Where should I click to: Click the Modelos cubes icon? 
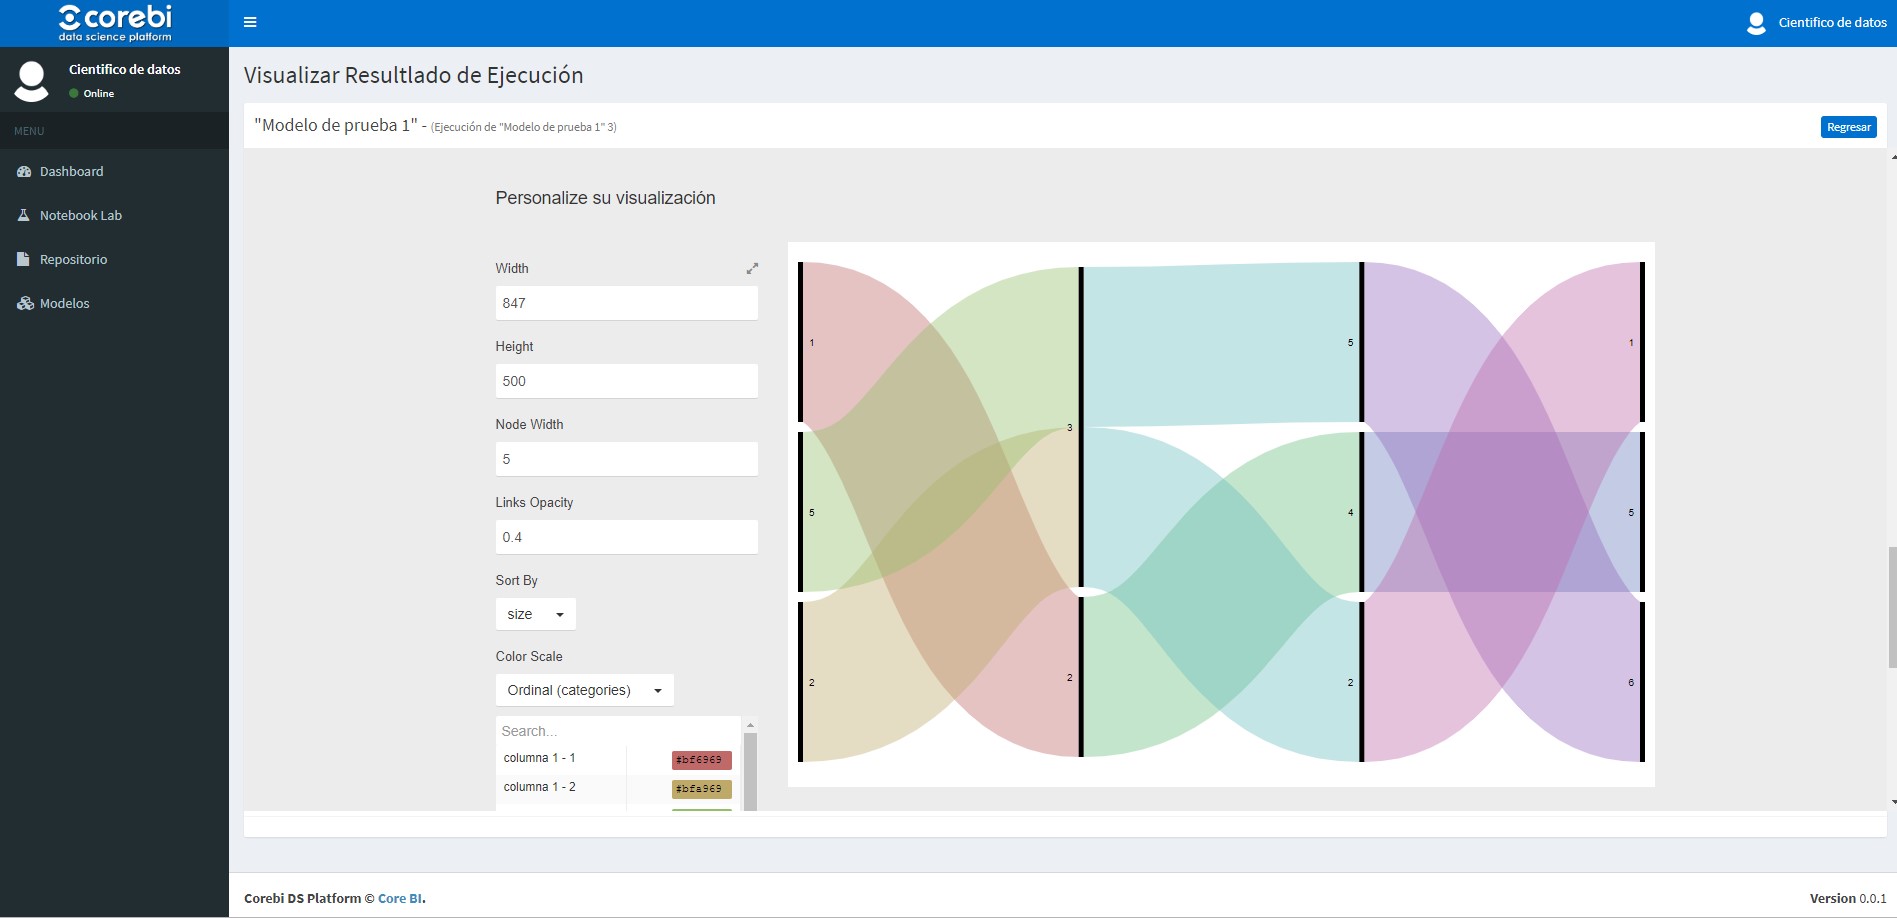(25, 303)
